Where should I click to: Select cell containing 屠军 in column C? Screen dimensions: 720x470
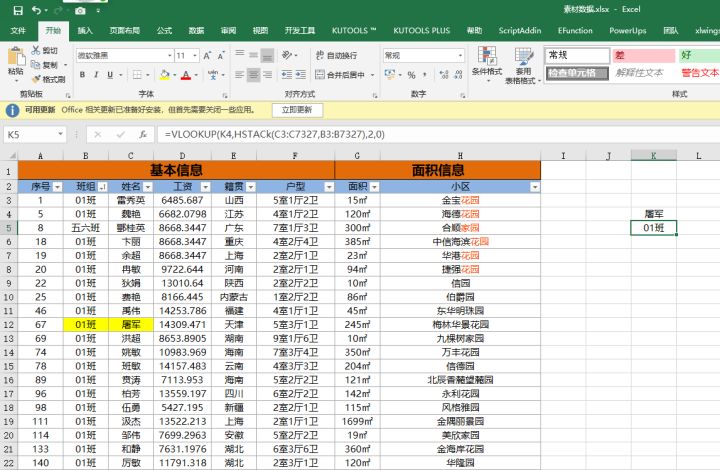point(131,325)
